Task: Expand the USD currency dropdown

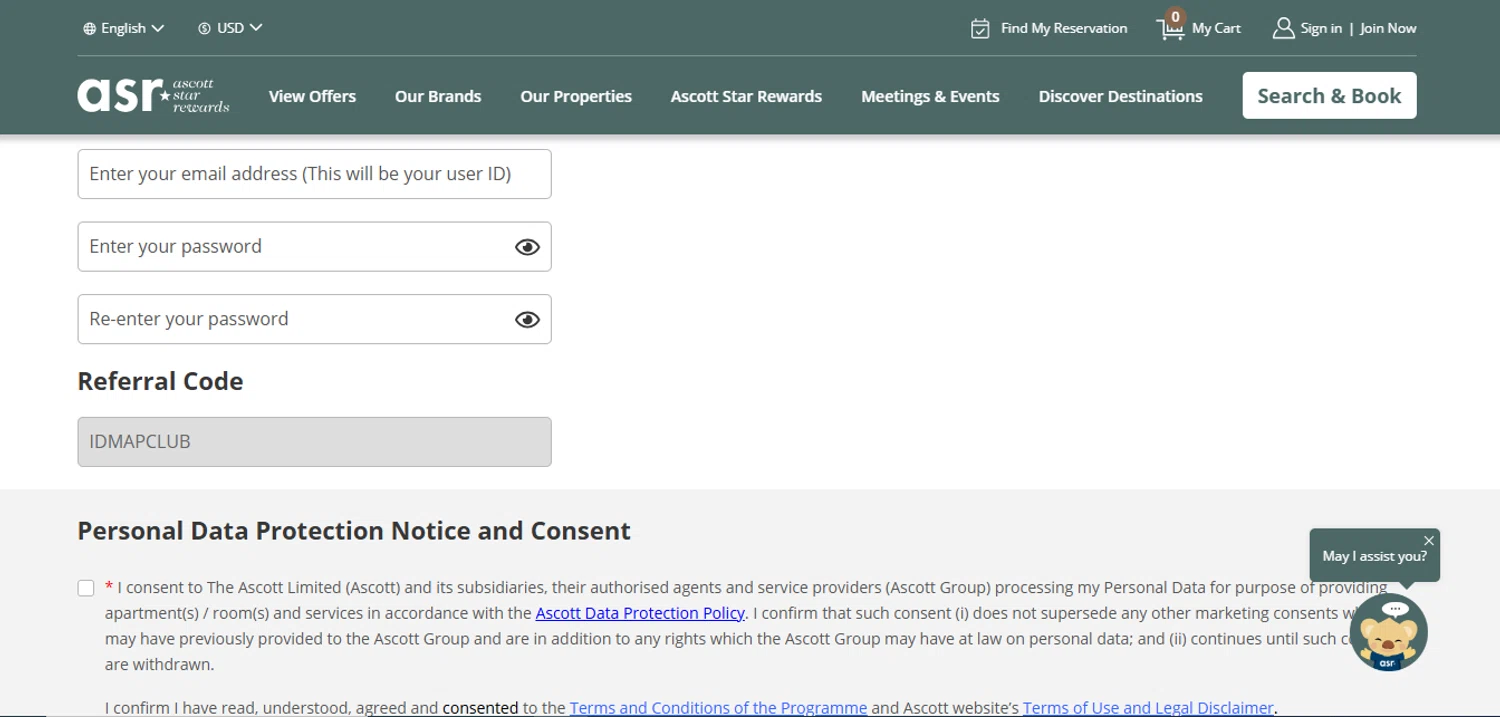Action: coord(230,28)
